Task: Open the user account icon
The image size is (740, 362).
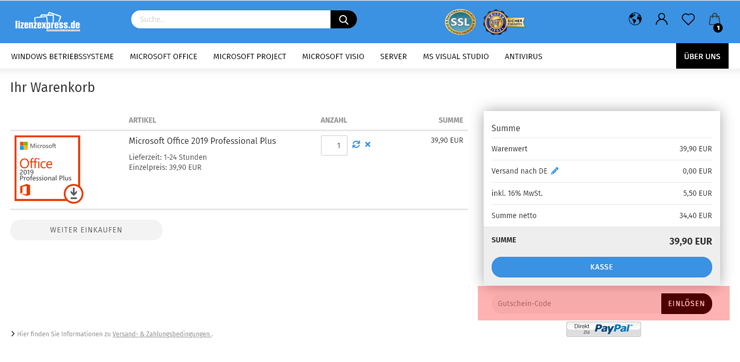Action: point(662,19)
